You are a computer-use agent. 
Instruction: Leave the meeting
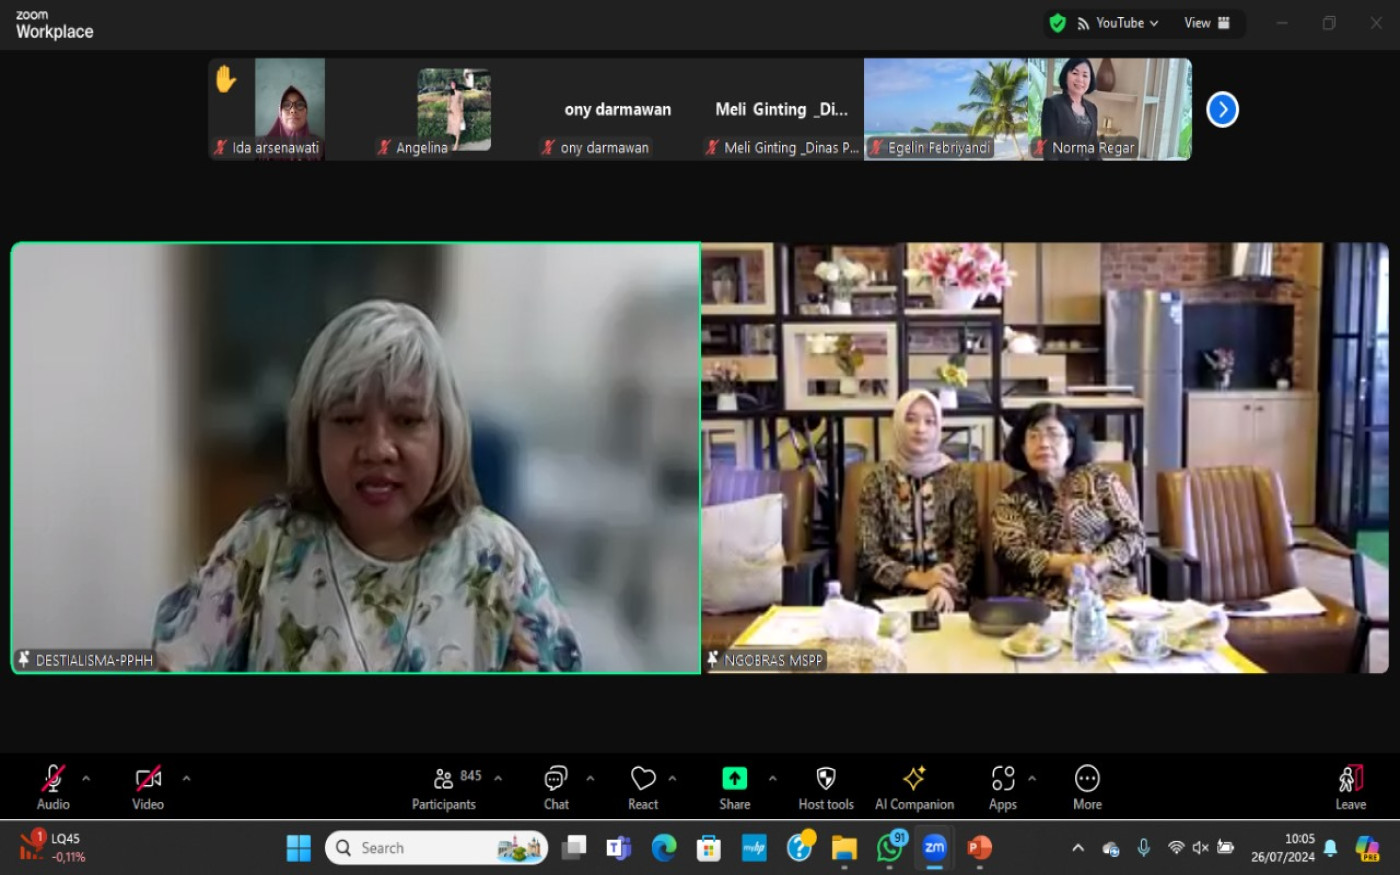[x=1350, y=787]
